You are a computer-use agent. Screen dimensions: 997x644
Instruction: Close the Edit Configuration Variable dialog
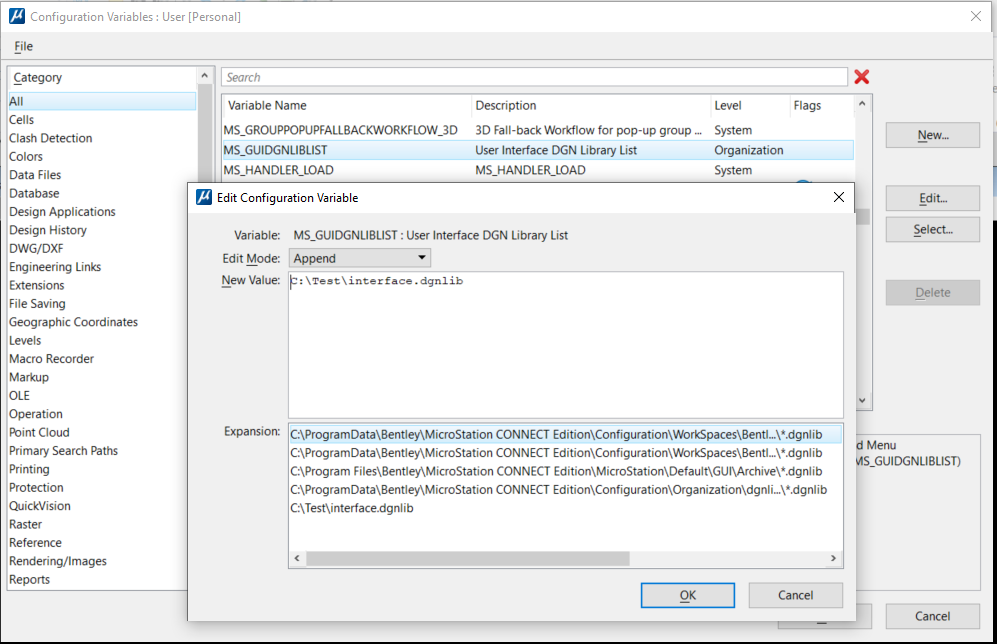[839, 197]
